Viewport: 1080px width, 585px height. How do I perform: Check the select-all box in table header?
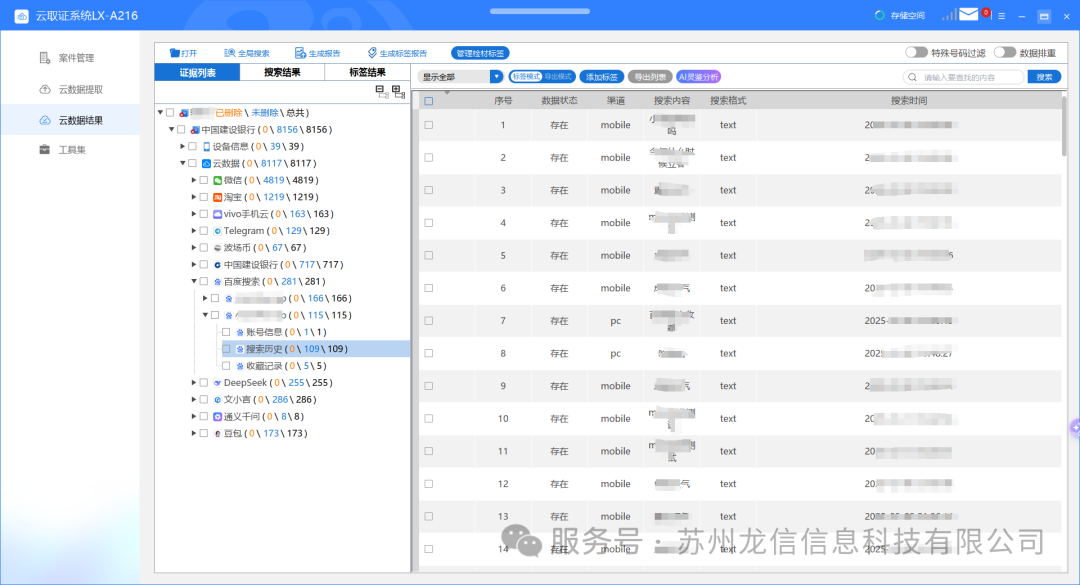(x=428, y=101)
